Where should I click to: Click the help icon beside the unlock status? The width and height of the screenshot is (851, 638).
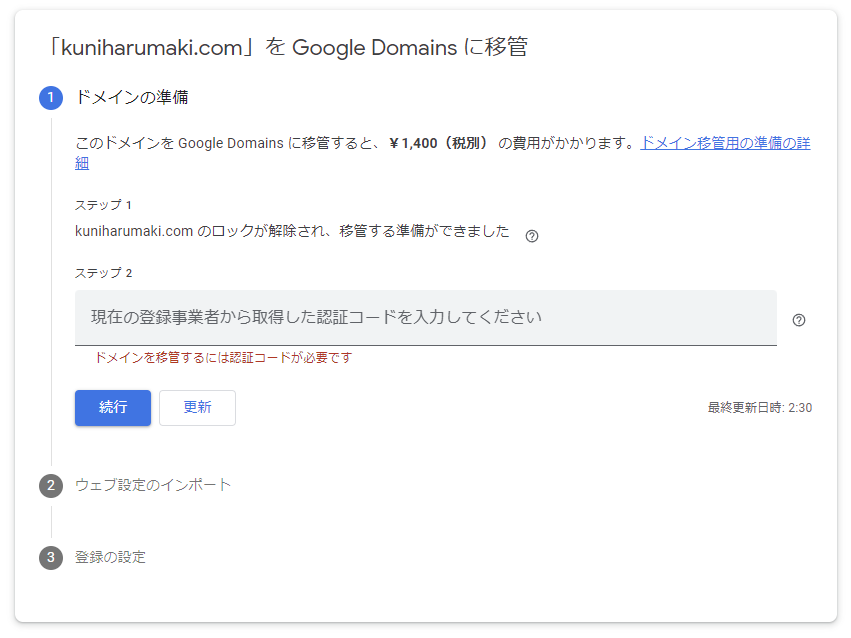pos(532,236)
